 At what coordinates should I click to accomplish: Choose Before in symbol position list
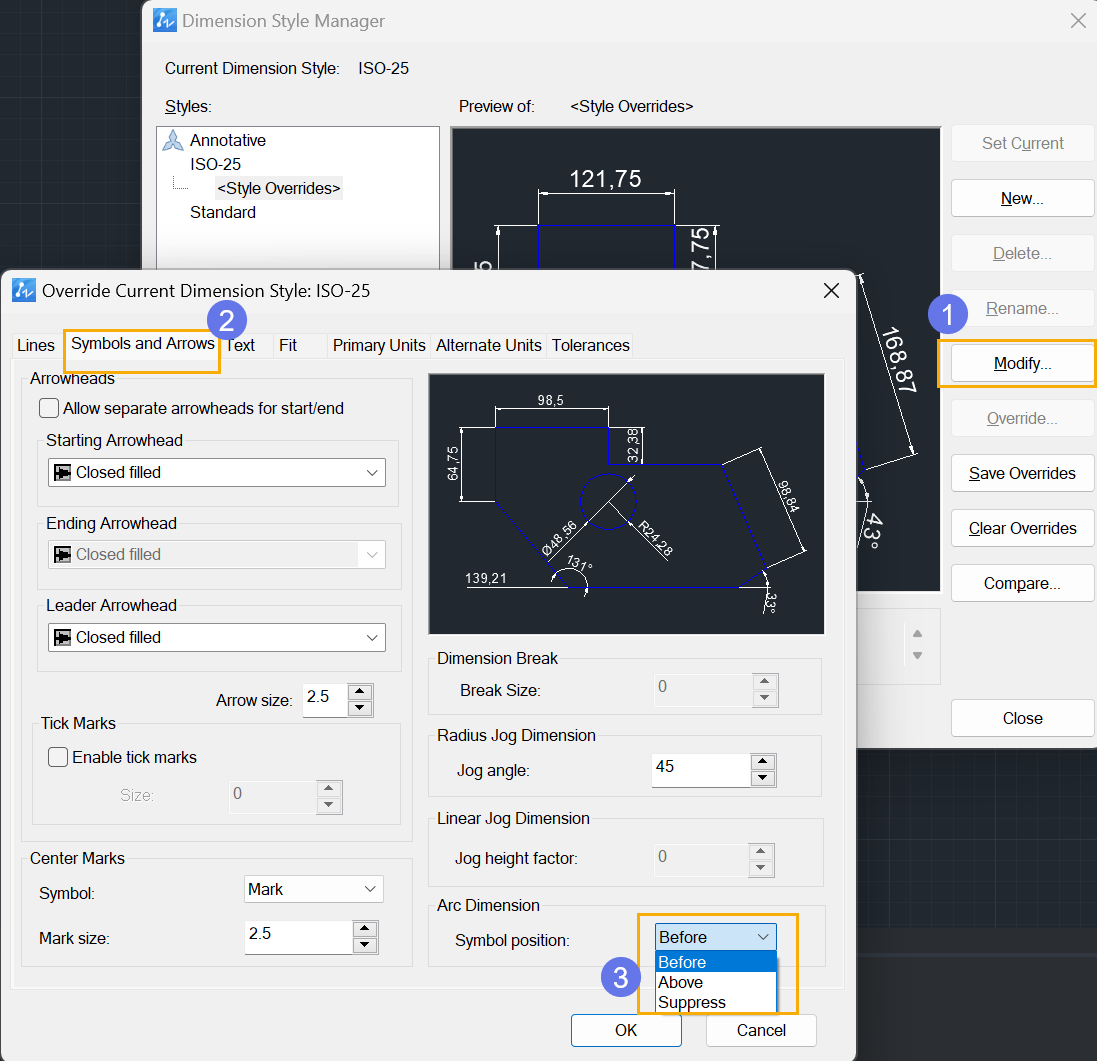tap(716, 962)
